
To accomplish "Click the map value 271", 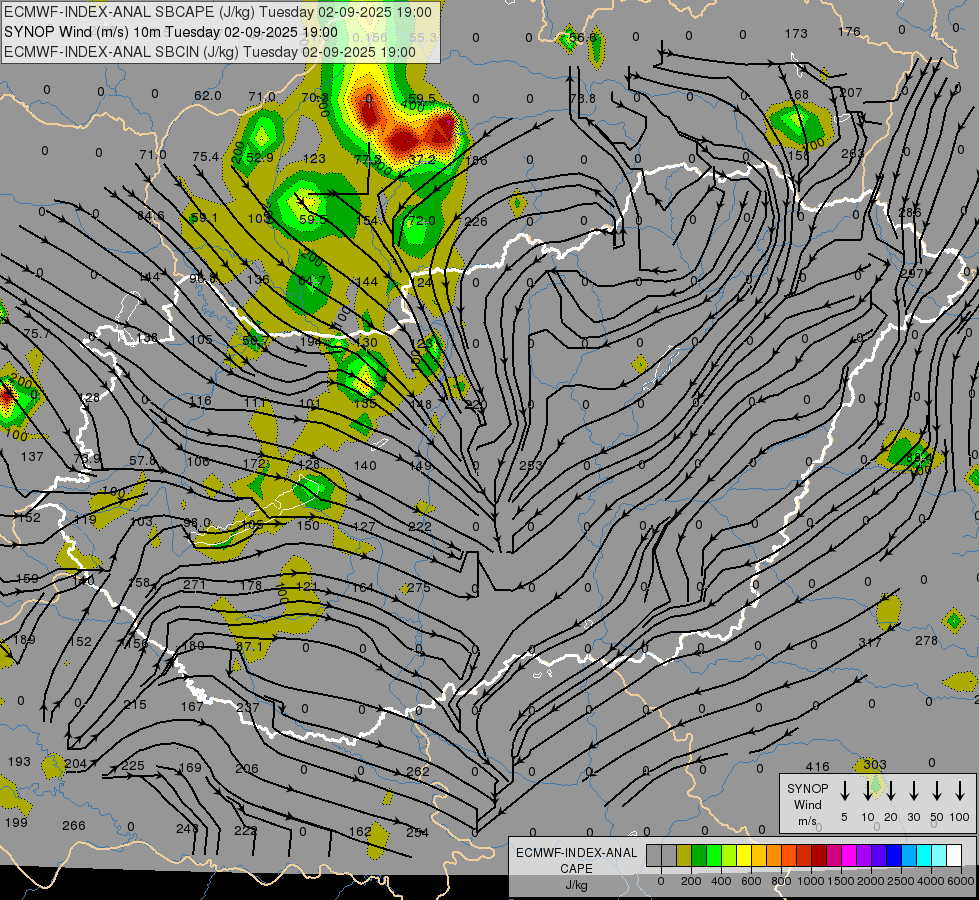I will coord(195,585).
